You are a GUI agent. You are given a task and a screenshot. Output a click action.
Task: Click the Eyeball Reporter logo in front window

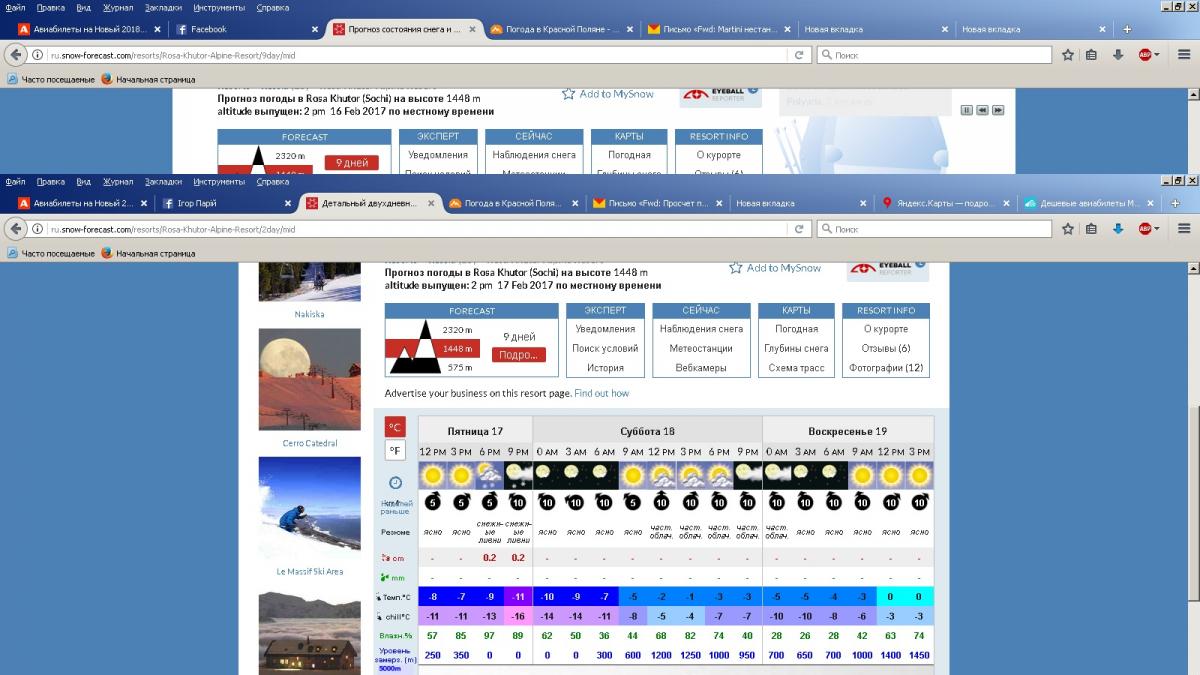[887, 270]
